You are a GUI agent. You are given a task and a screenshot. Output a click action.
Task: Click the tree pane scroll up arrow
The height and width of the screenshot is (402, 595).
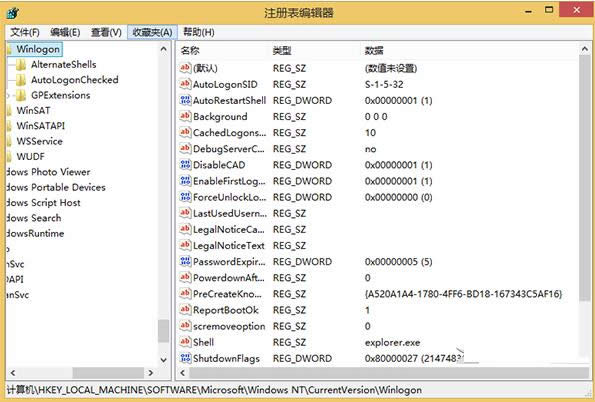click(x=164, y=49)
